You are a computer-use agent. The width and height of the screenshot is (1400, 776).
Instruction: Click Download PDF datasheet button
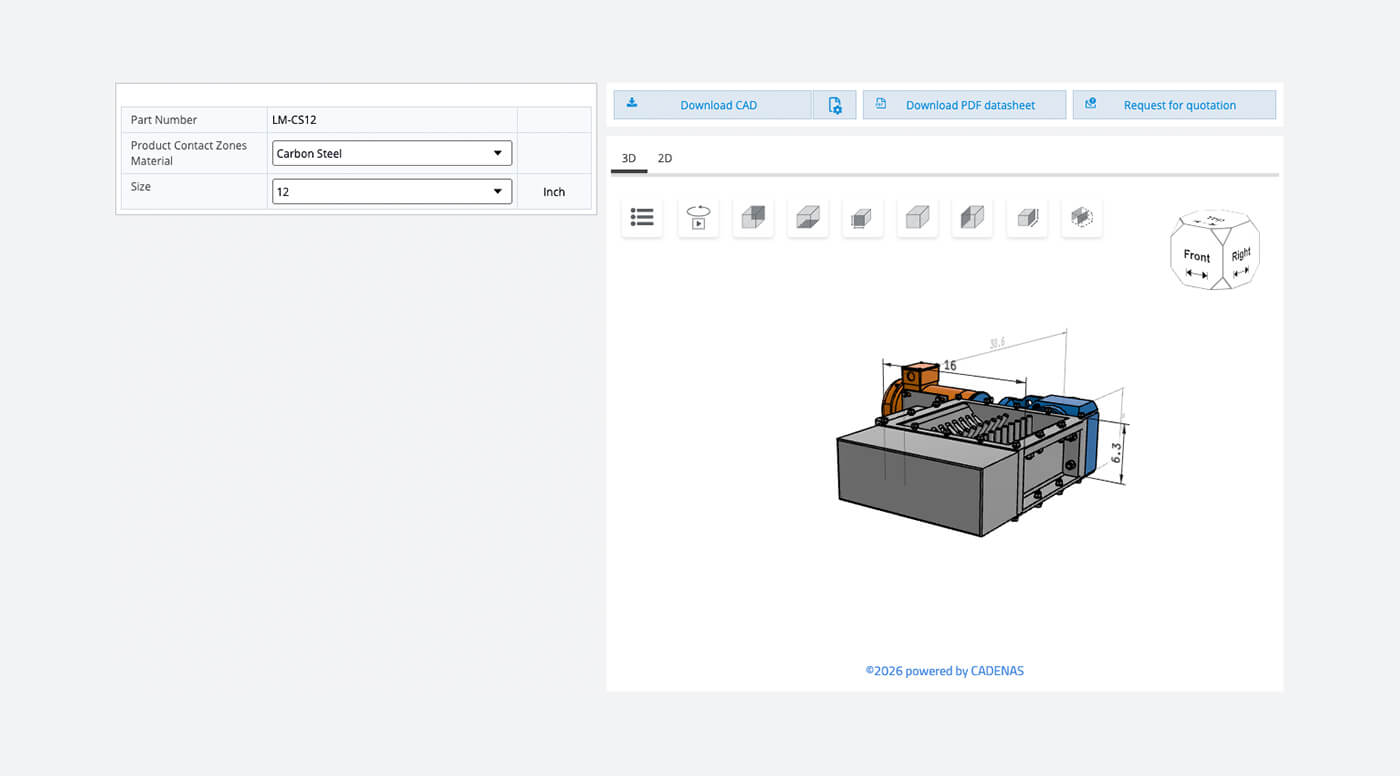tap(964, 105)
